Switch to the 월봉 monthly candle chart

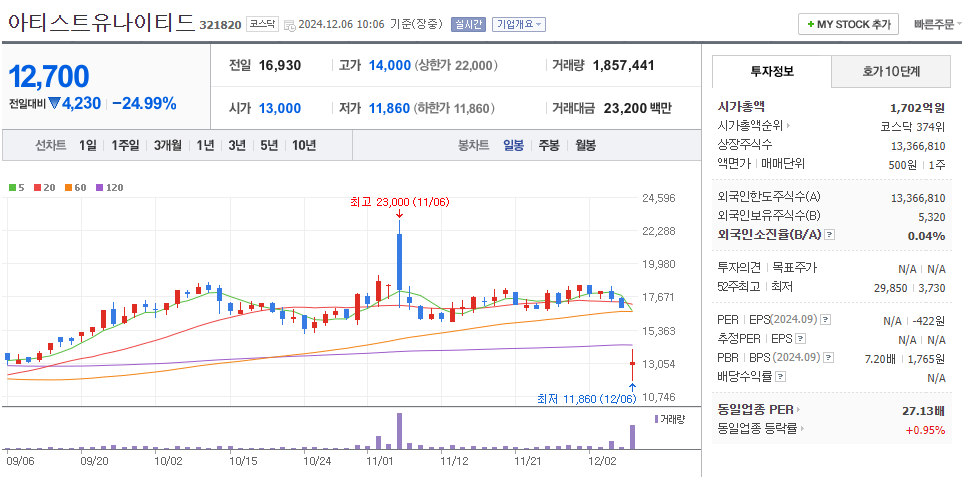(585, 146)
